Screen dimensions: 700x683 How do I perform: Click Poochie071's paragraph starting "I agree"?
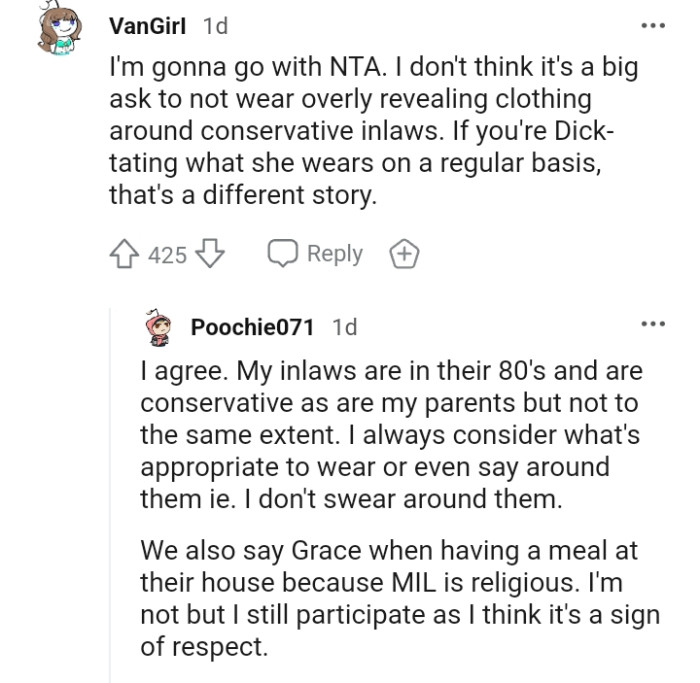390,435
